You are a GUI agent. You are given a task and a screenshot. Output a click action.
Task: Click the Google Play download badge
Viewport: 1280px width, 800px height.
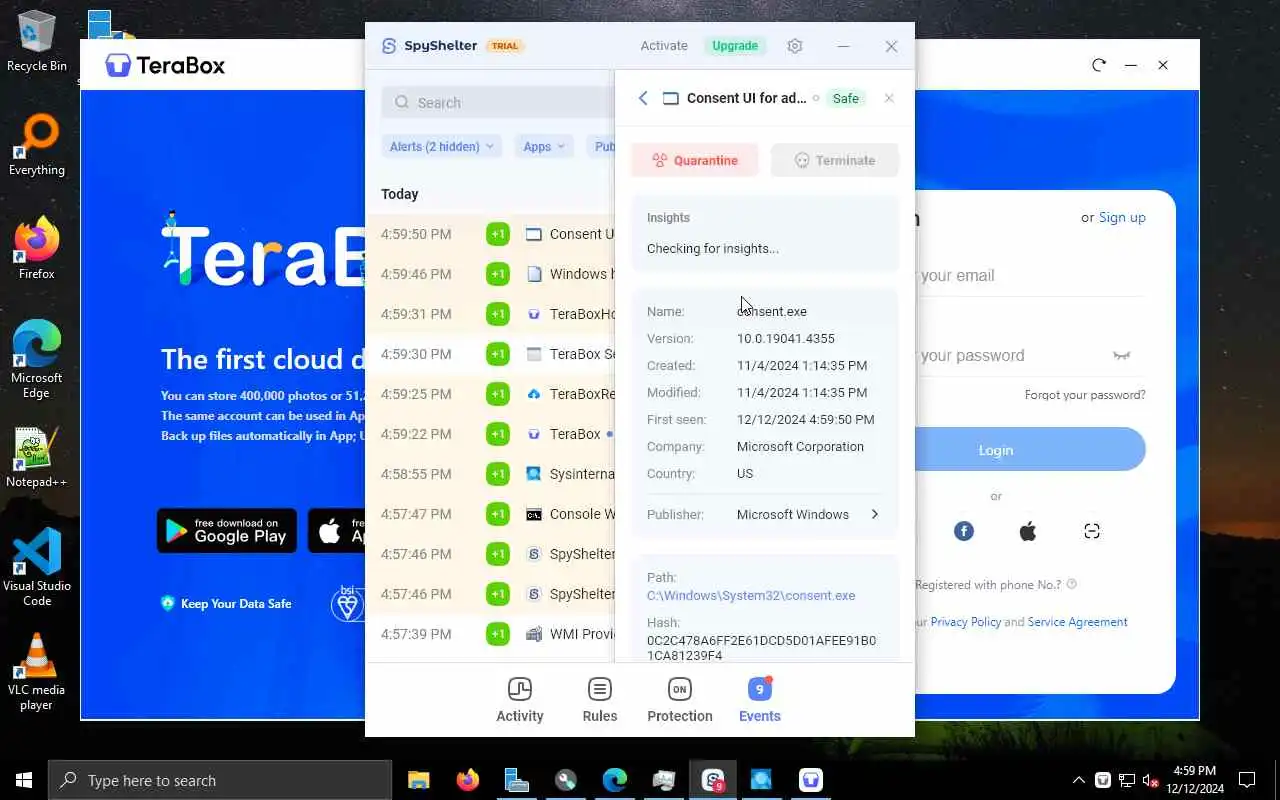pyautogui.click(x=227, y=531)
